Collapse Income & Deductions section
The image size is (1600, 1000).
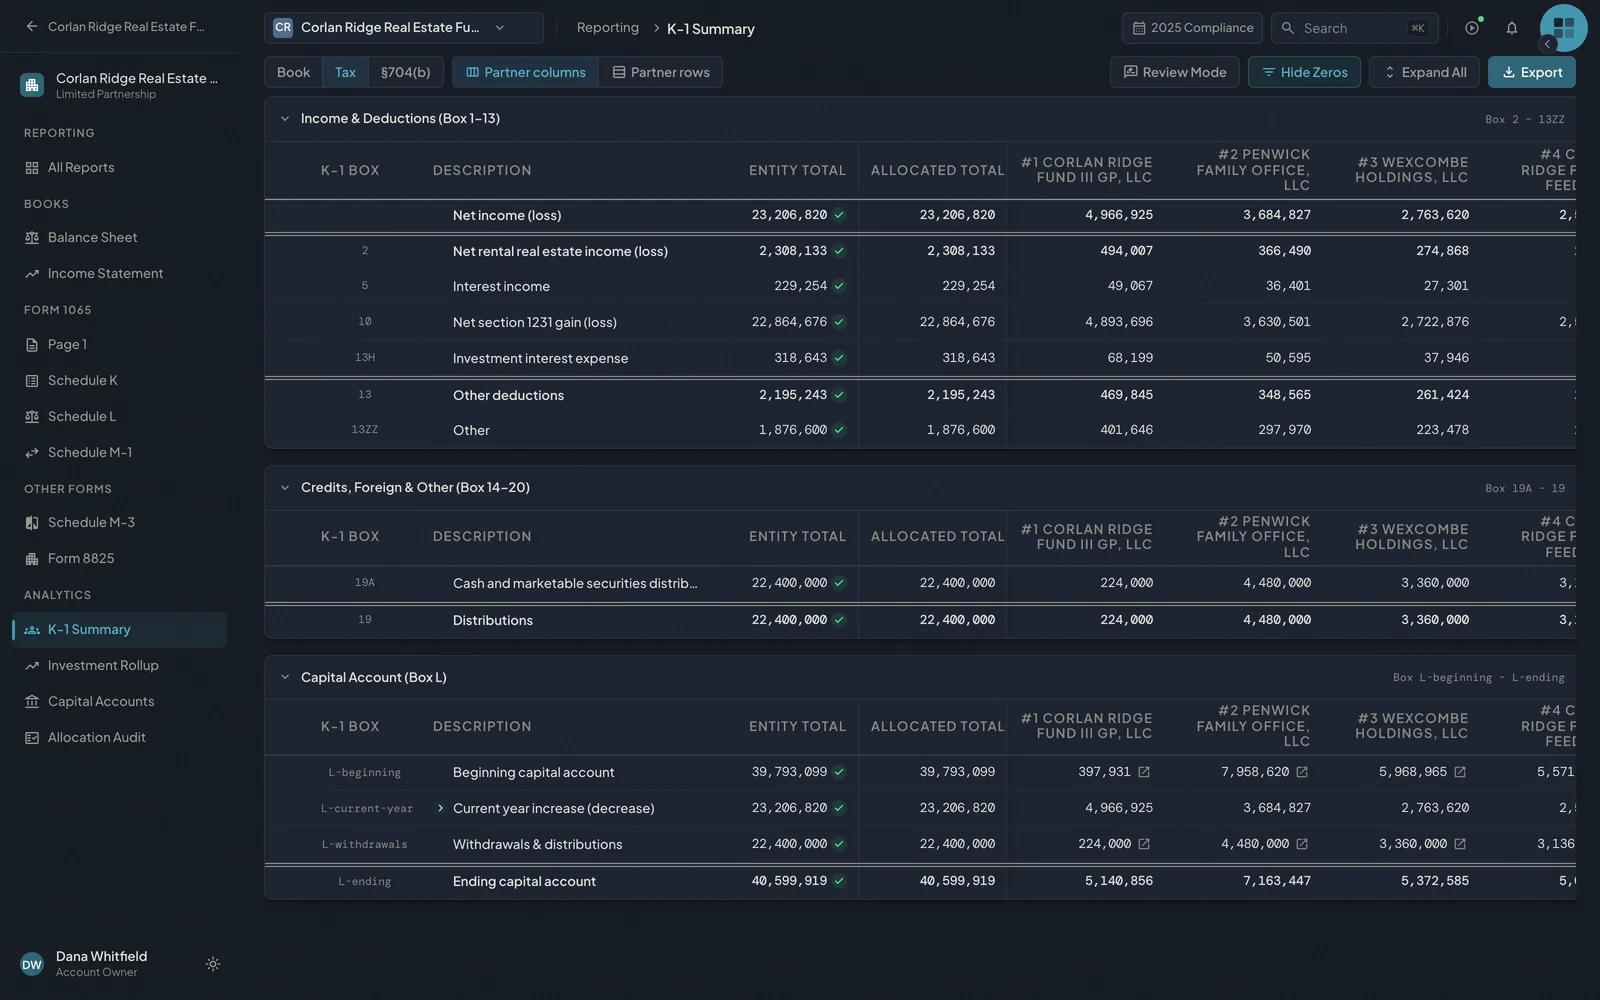click(285, 118)
